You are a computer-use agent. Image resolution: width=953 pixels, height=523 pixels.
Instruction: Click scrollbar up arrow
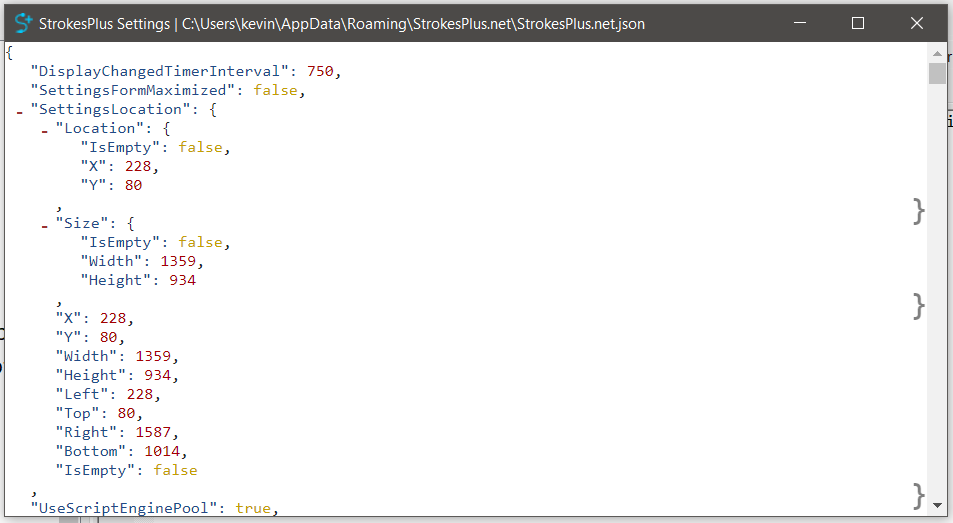pos(937,53)
